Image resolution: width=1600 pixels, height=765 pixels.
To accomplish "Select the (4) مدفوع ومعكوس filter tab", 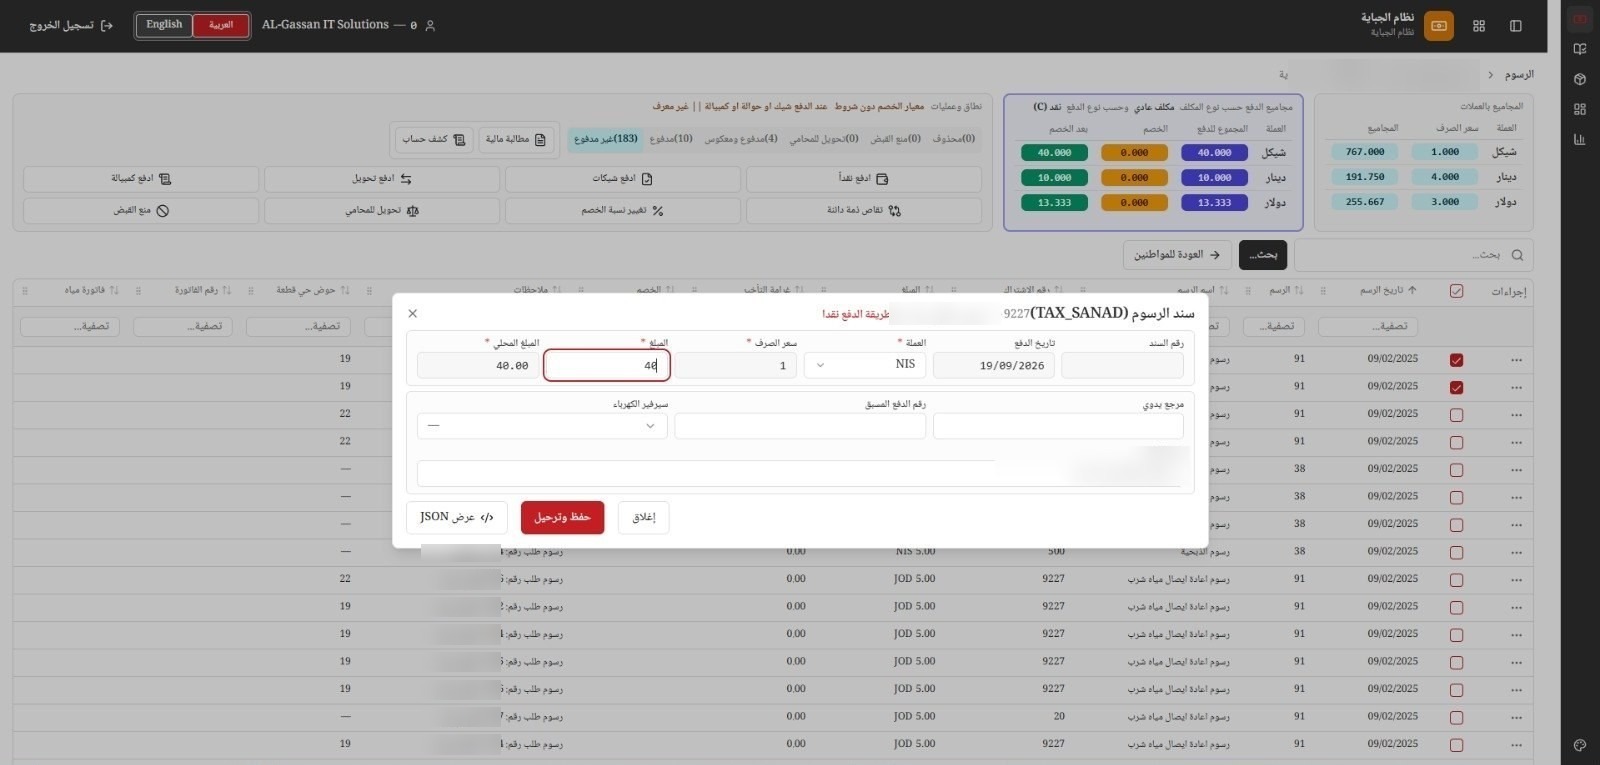I will (741, 139).
